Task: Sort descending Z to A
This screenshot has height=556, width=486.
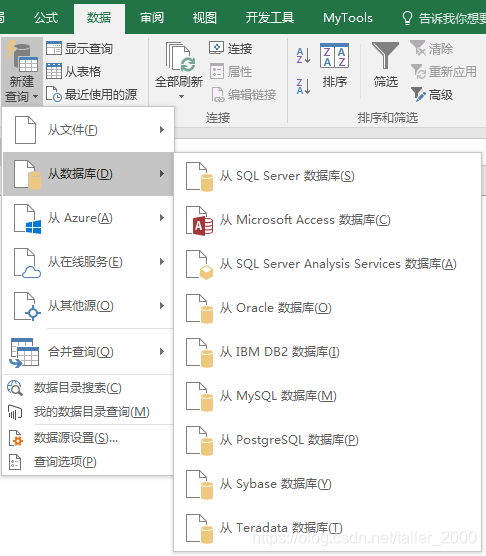Action: tap(303, 87)
